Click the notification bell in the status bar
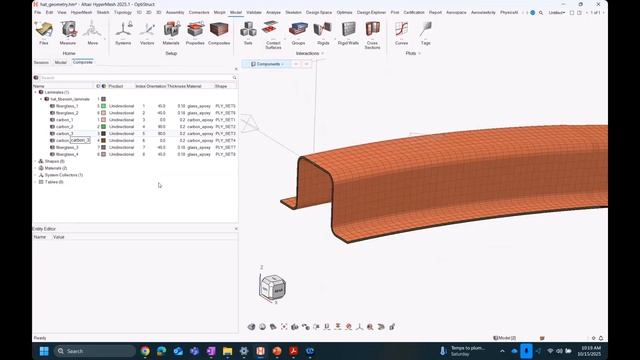640x360 pixels. pos(601,338)
